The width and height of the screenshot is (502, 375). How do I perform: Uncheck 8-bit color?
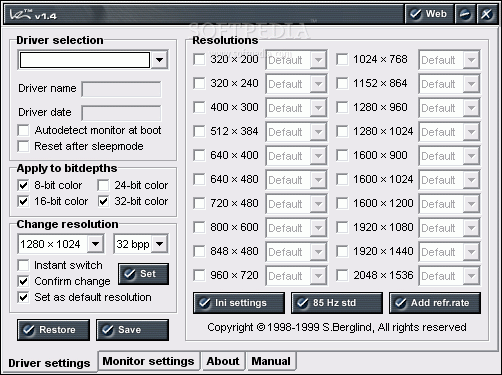(x=23, y=185)
